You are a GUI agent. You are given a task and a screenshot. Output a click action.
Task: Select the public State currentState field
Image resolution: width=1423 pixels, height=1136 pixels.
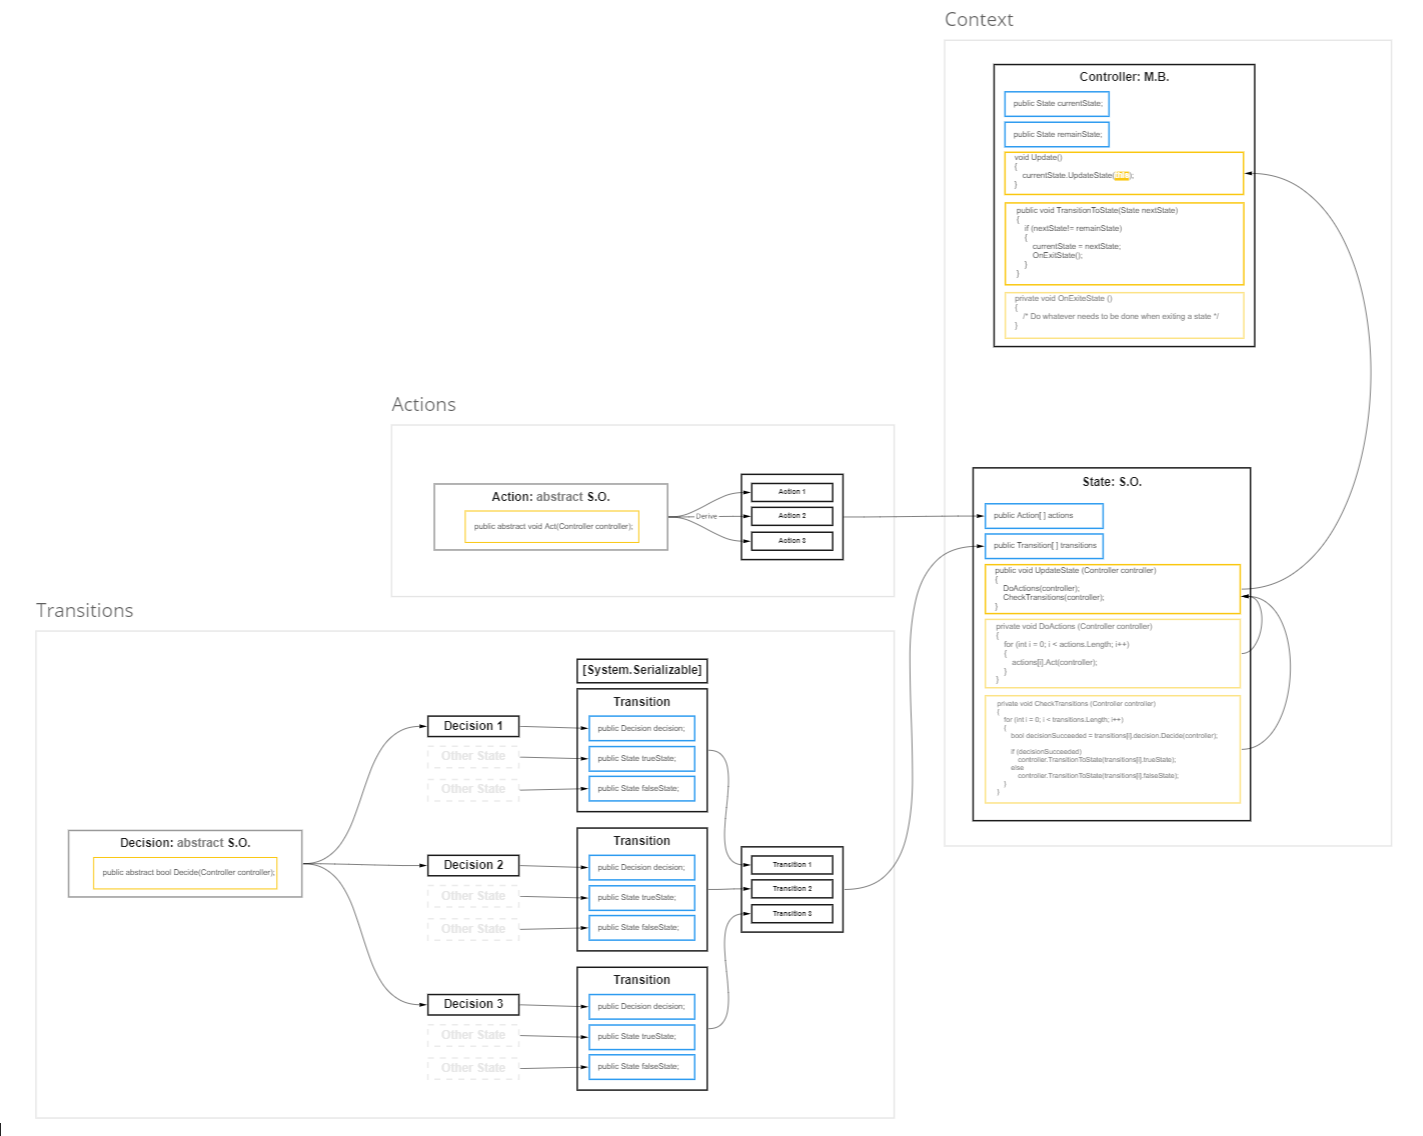(1057, 104)
